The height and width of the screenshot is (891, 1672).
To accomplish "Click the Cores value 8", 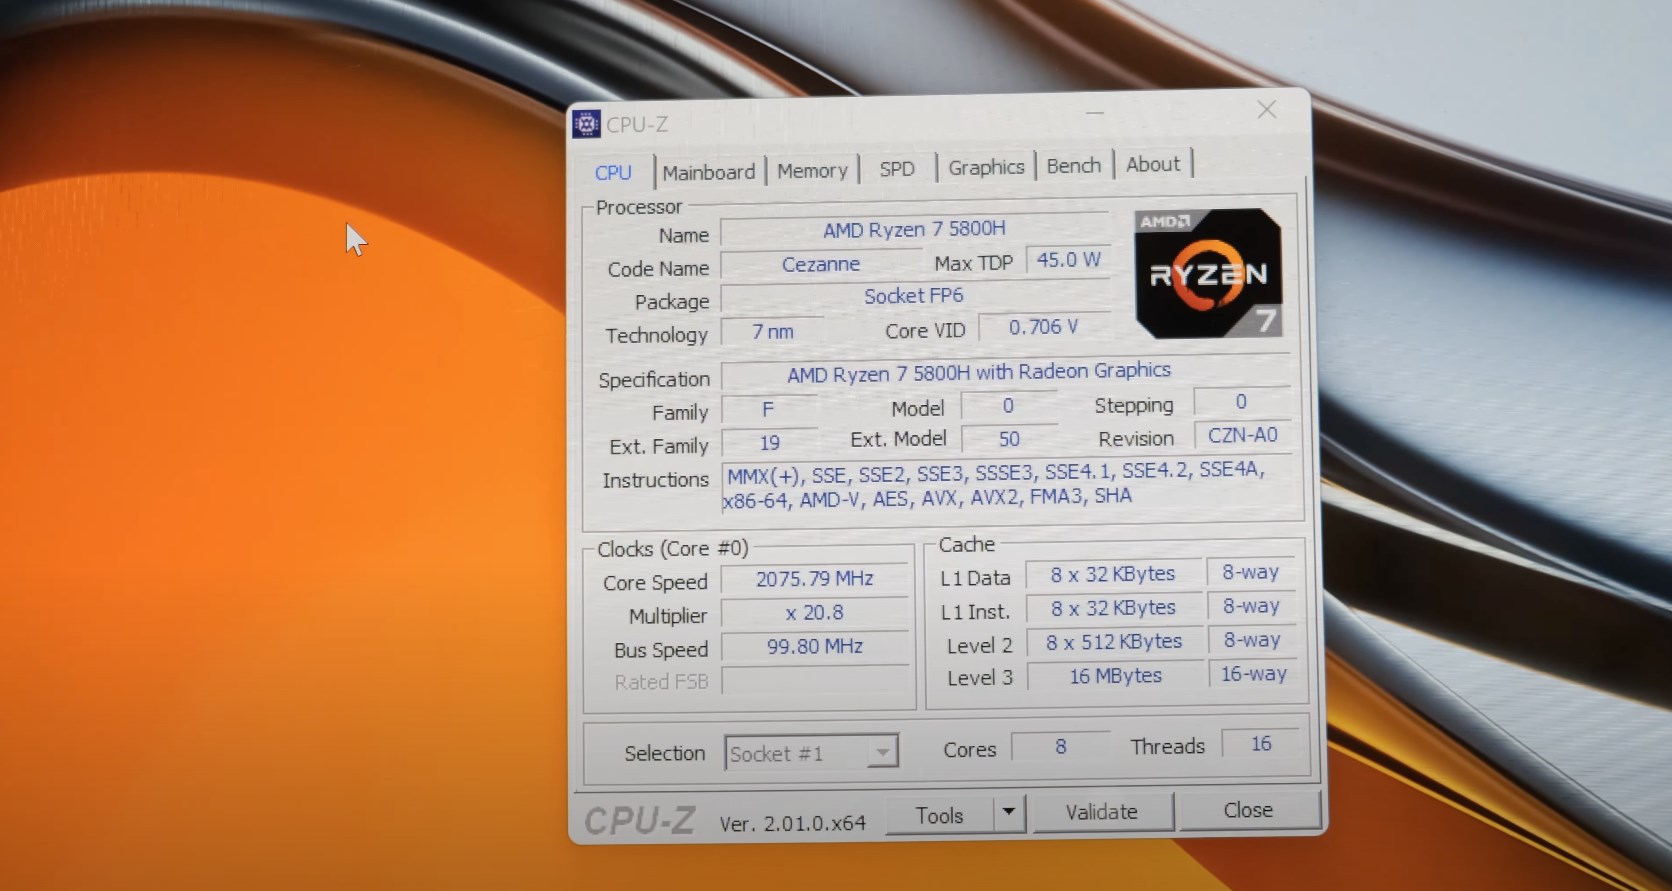I will tap(1060, 746).
